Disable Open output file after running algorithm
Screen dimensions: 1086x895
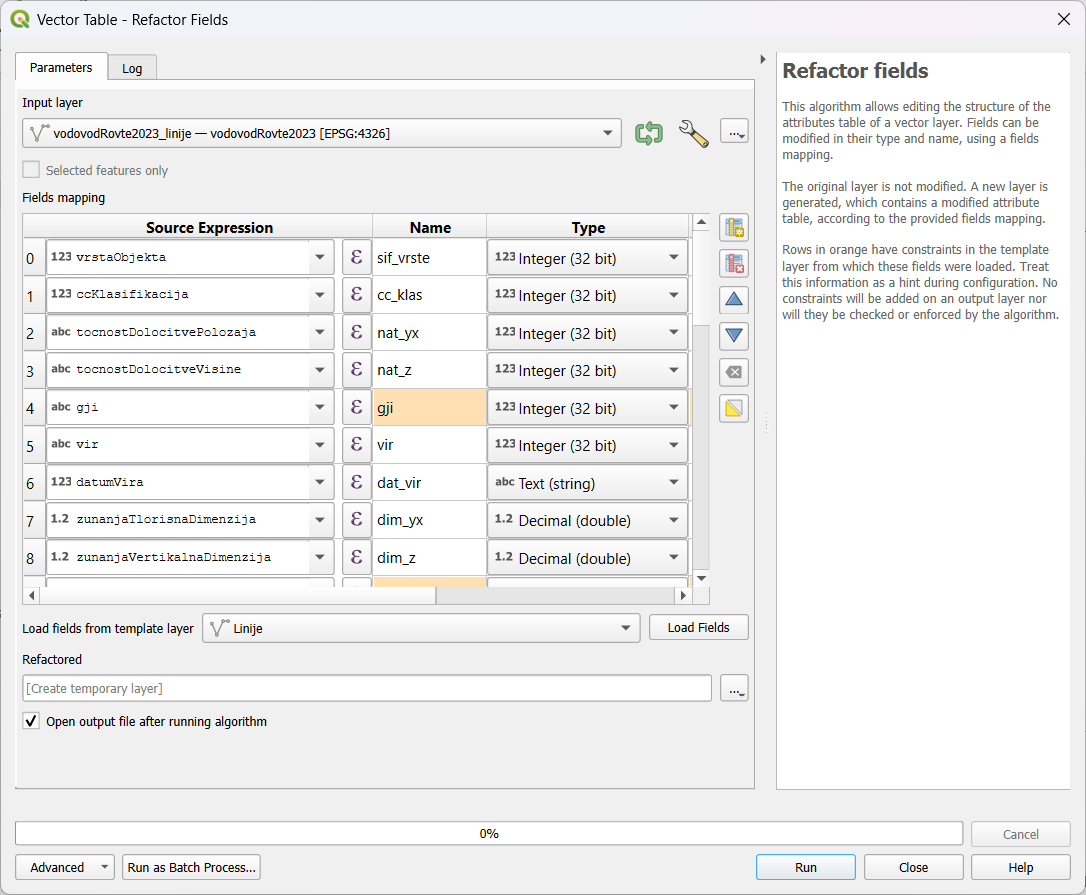[x=30, y=720]
